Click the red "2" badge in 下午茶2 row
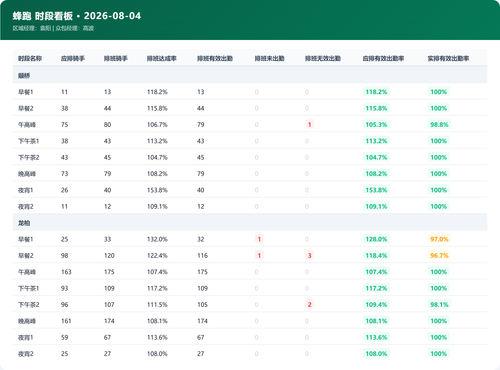Image resolution: width=500 pixels, height=370 pixels. (x=309, y=305)
